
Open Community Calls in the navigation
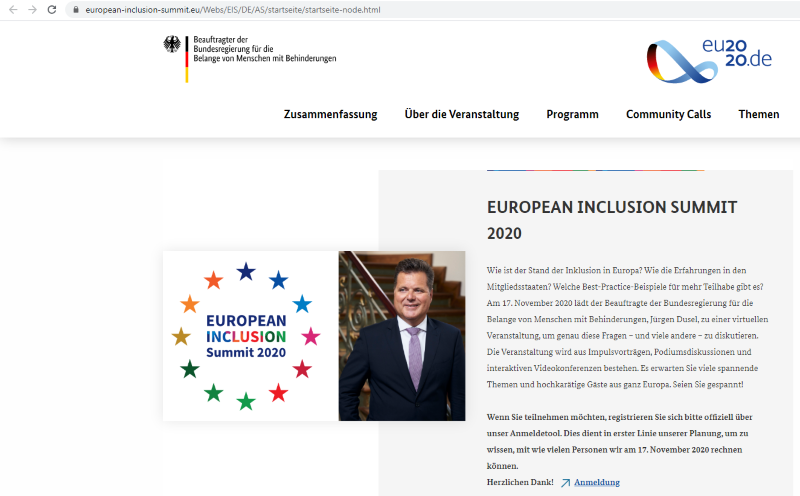(668, 114)
